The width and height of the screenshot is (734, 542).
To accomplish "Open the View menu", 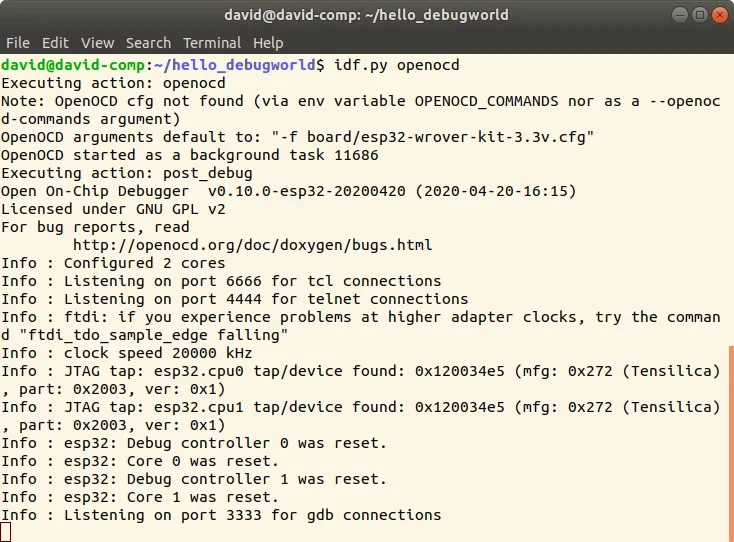I will coord(98,43).
